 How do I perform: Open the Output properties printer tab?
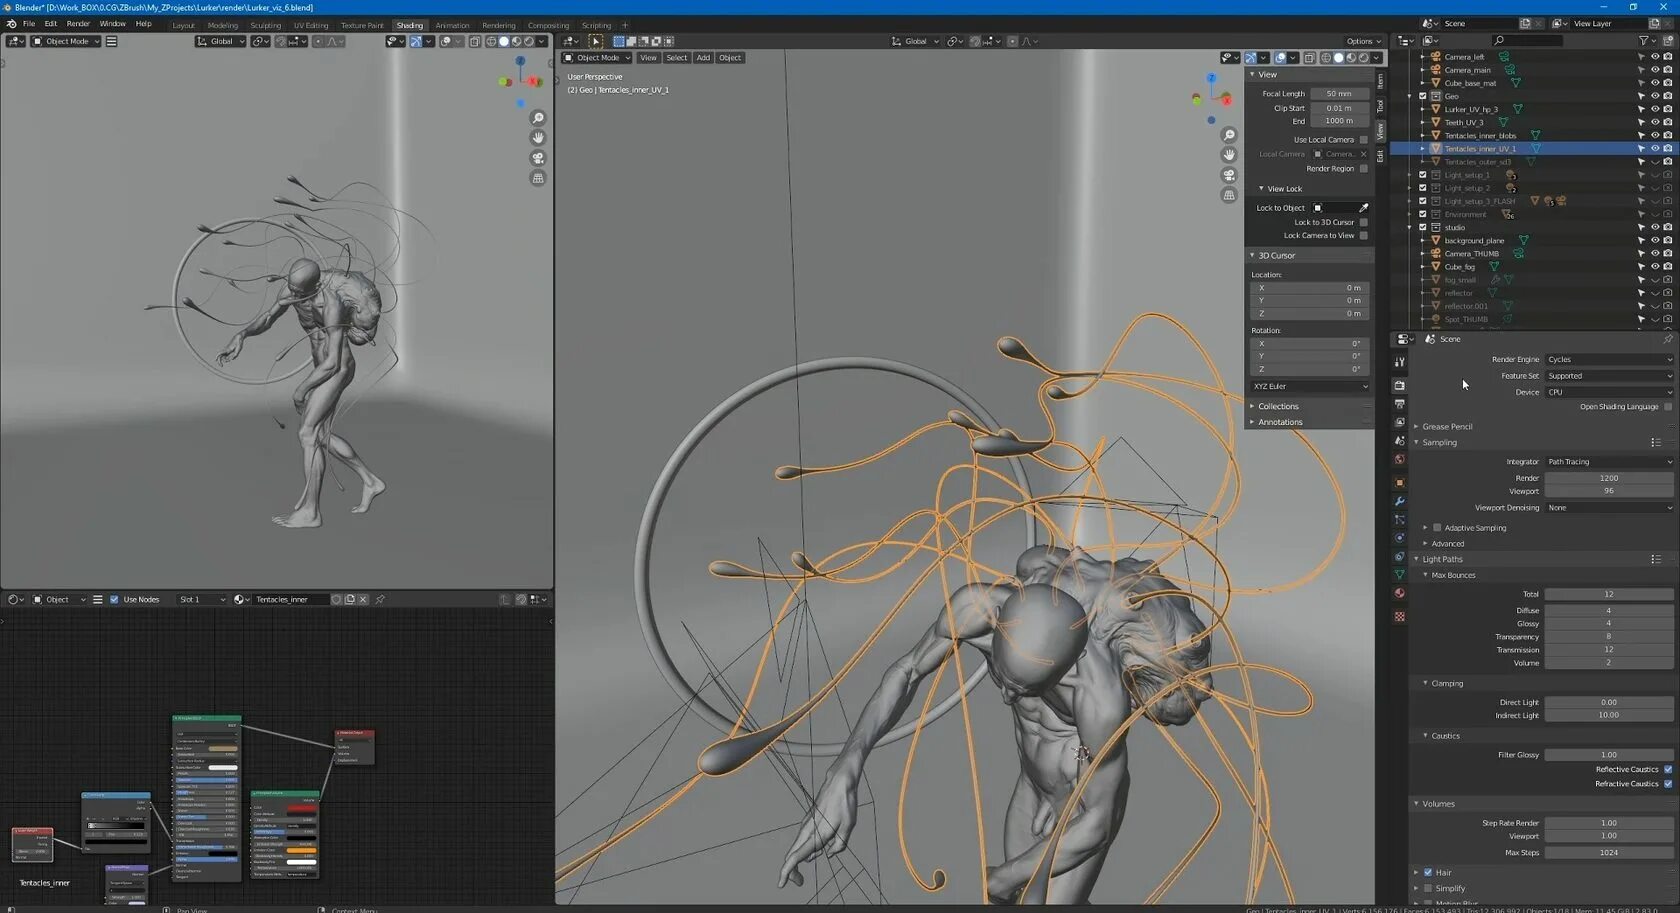(x=1400, y=404)
